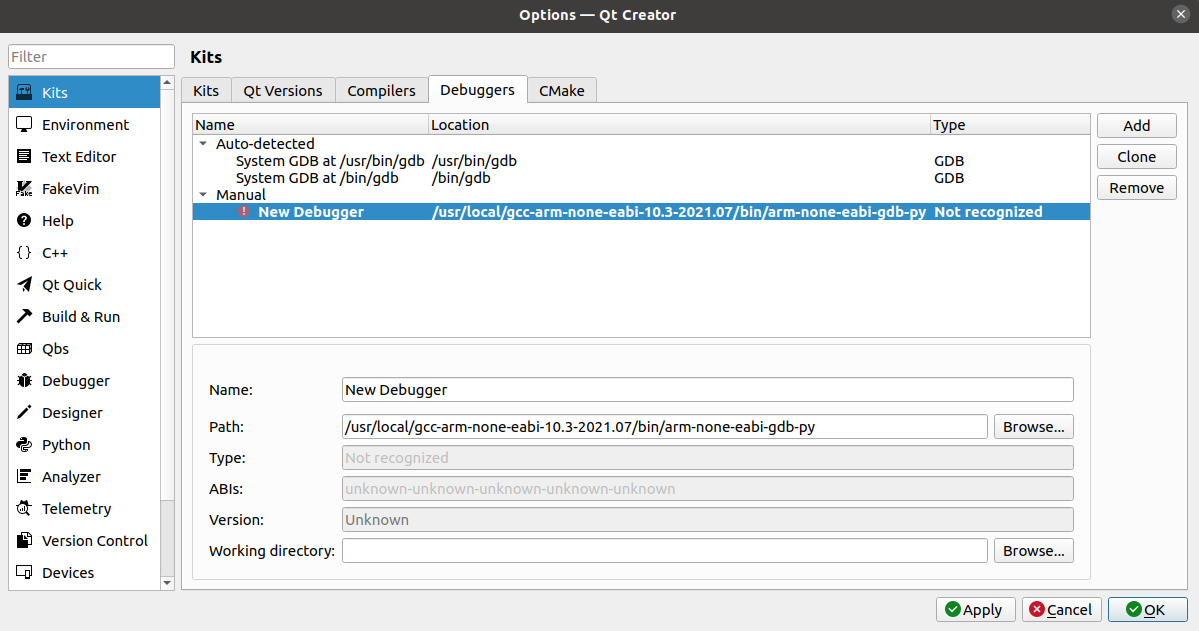Viewport: 1199px width, 631px height.
Task: Open the Compilers tab
Action: [382, 90]
